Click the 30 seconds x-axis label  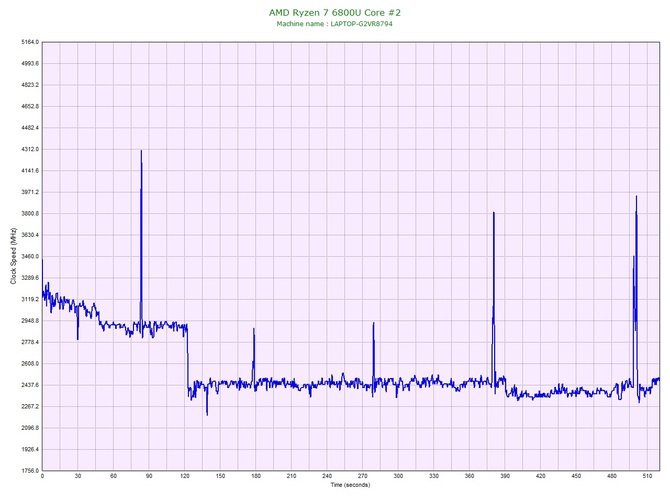[x=78, y=476]
